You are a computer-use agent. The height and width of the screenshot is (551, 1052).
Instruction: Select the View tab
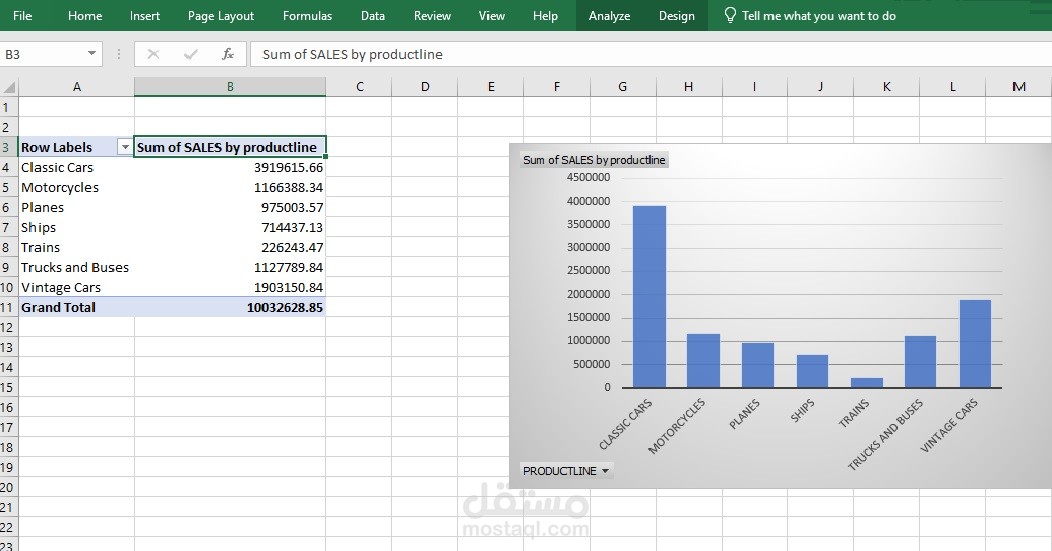click(x=492, y=15)
